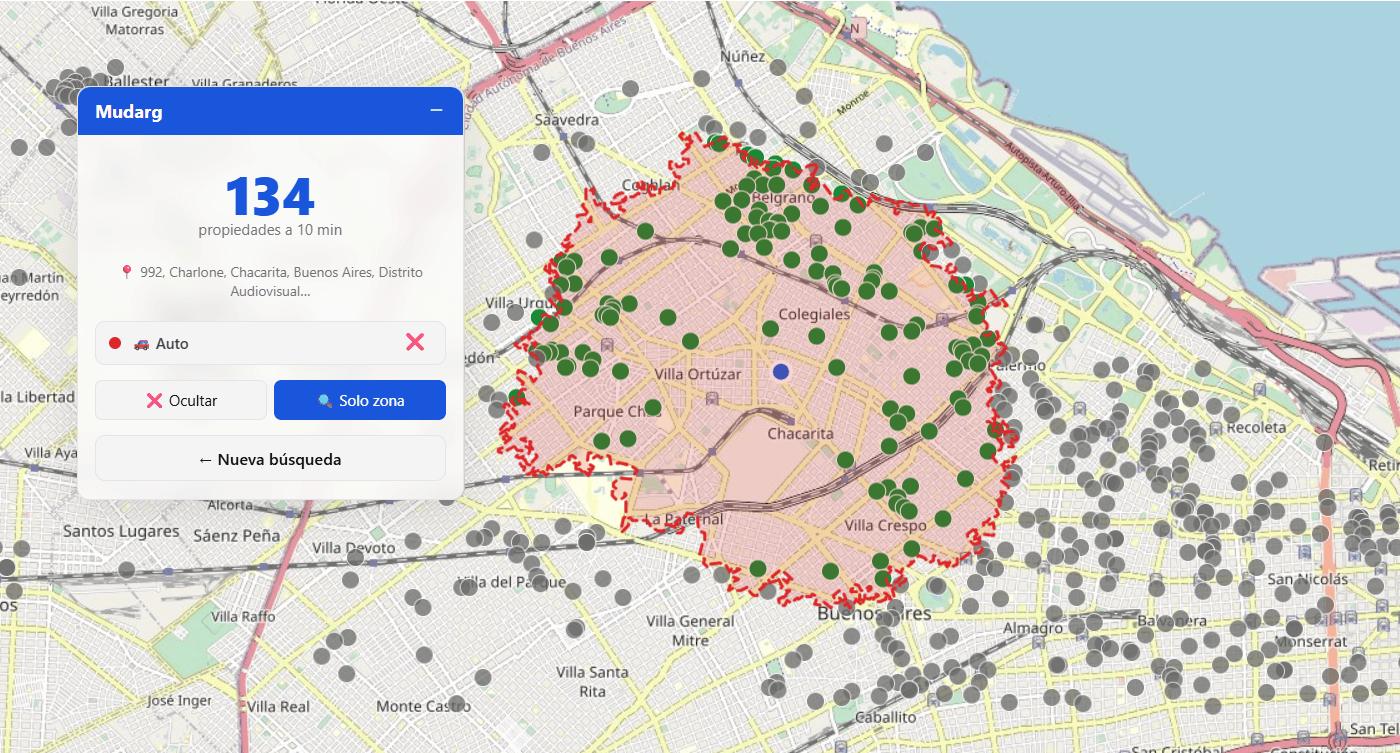Open gray property marker right of Núñez label
The image size is (1400, 753).
point(779,66)
